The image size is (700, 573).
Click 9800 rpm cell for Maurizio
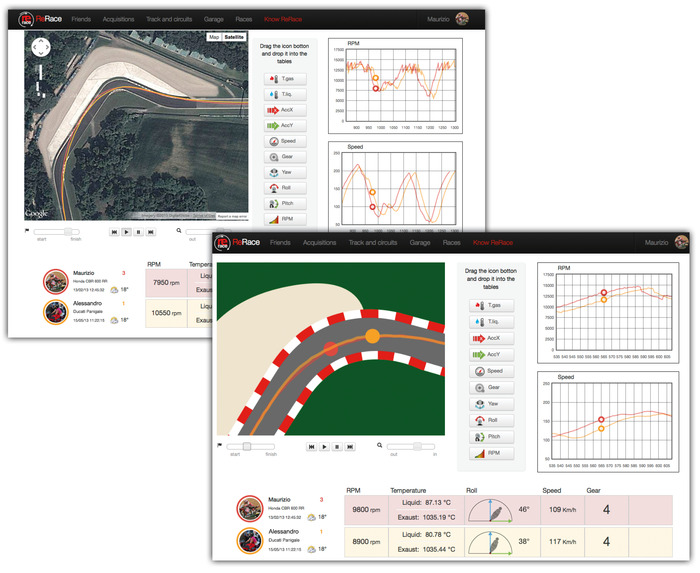[x=366, y=510]
